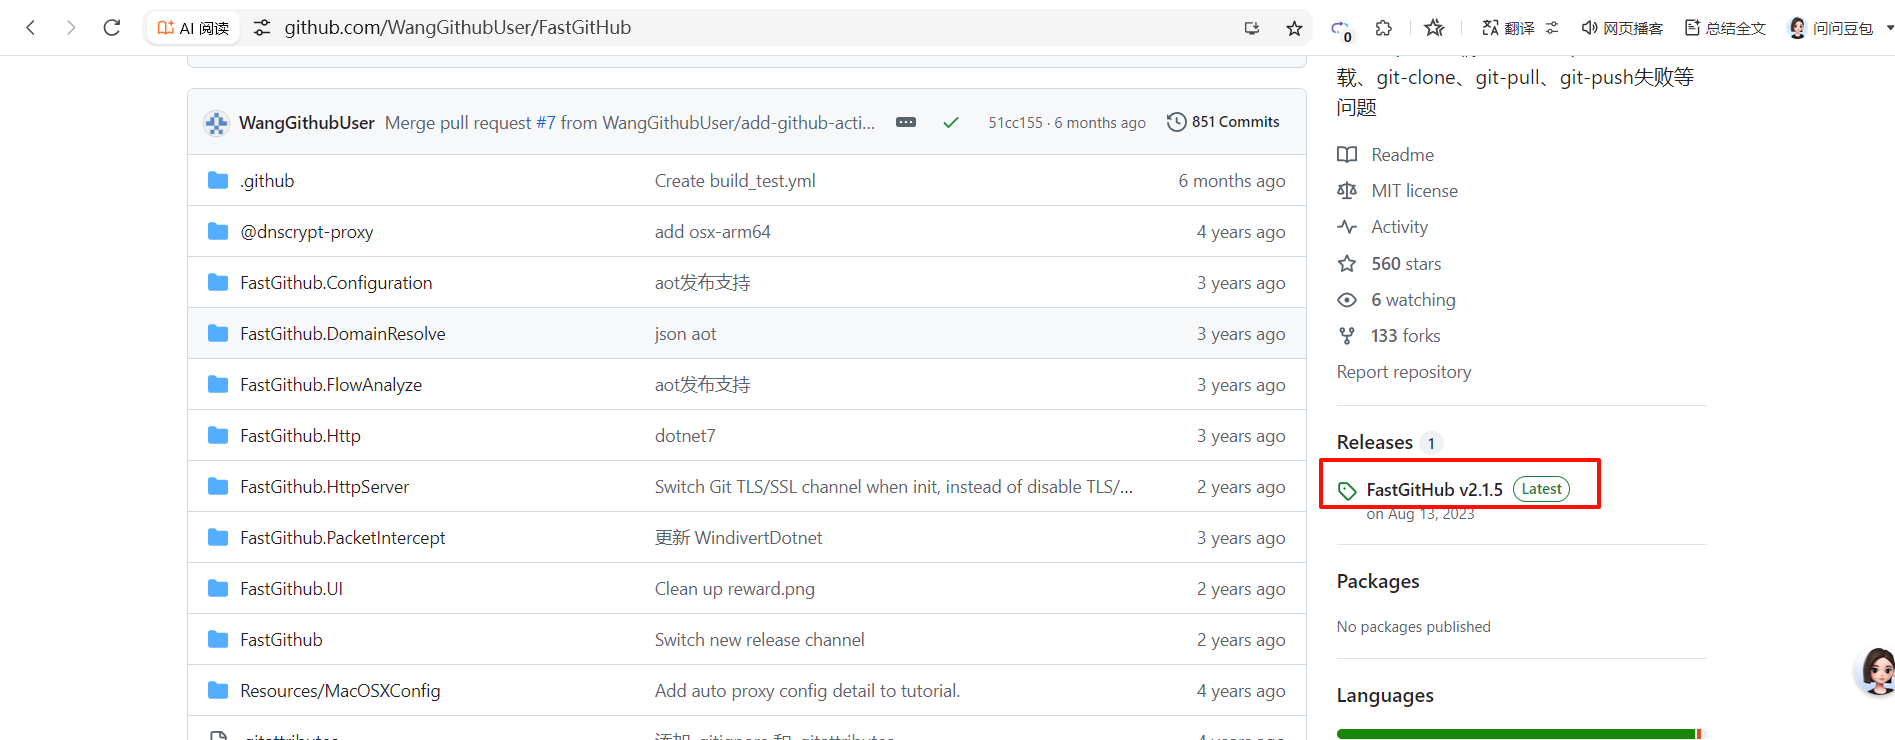Open the 总结全文 summarize toolbar item

[x=1725, y=28]
